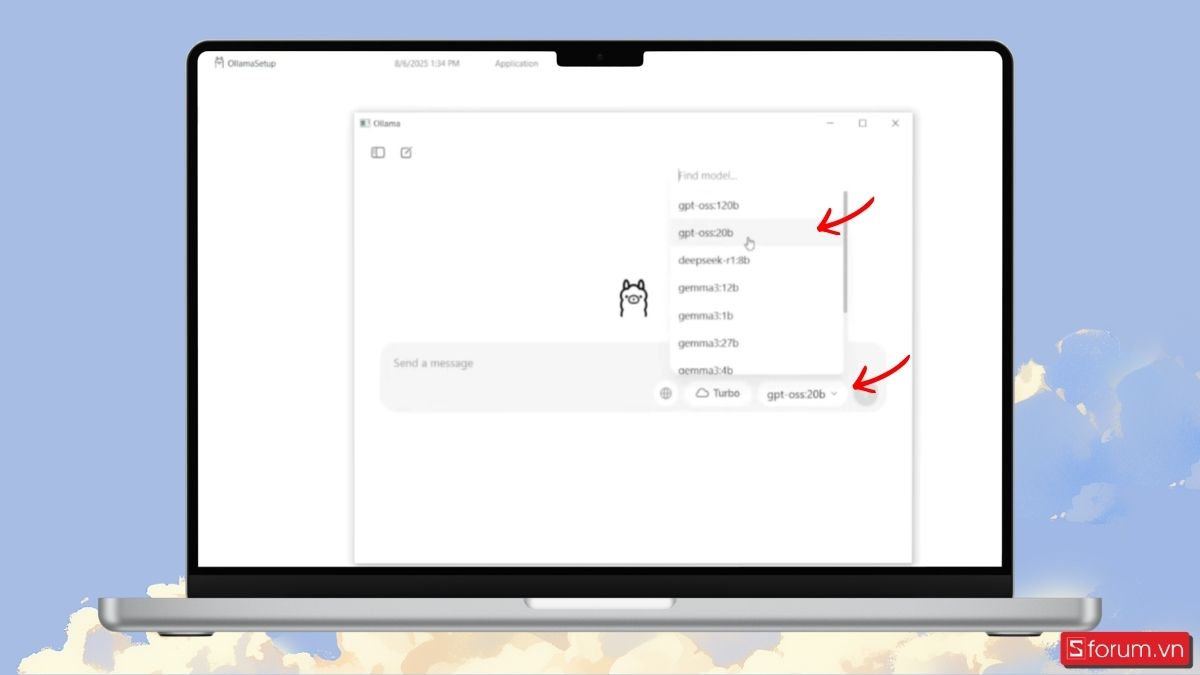1200x675 pixels.
Task: Choose gpt-oss:20b in model list
Action: [757, 233]
